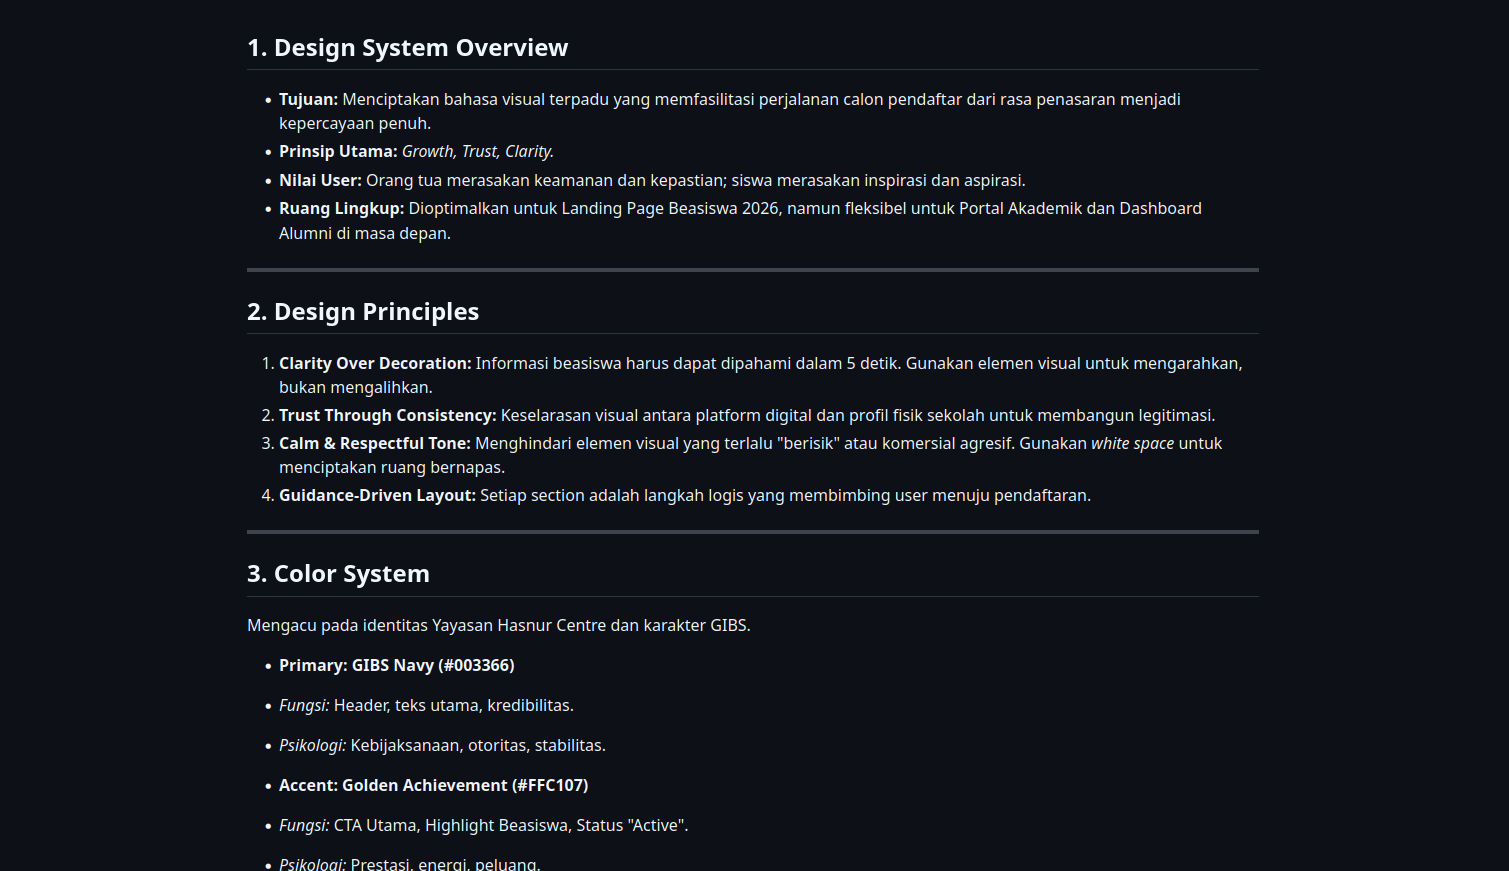Click the "Psikologi: Prestasi, energi, peluang." line
This screenshot has height=871, width=1509.
pyautogui.click(x=409, y=864)
